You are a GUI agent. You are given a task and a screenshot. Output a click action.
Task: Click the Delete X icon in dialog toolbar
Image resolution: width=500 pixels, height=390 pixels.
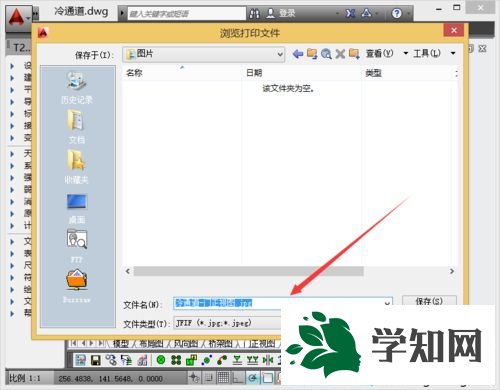(x=340, y=54)
